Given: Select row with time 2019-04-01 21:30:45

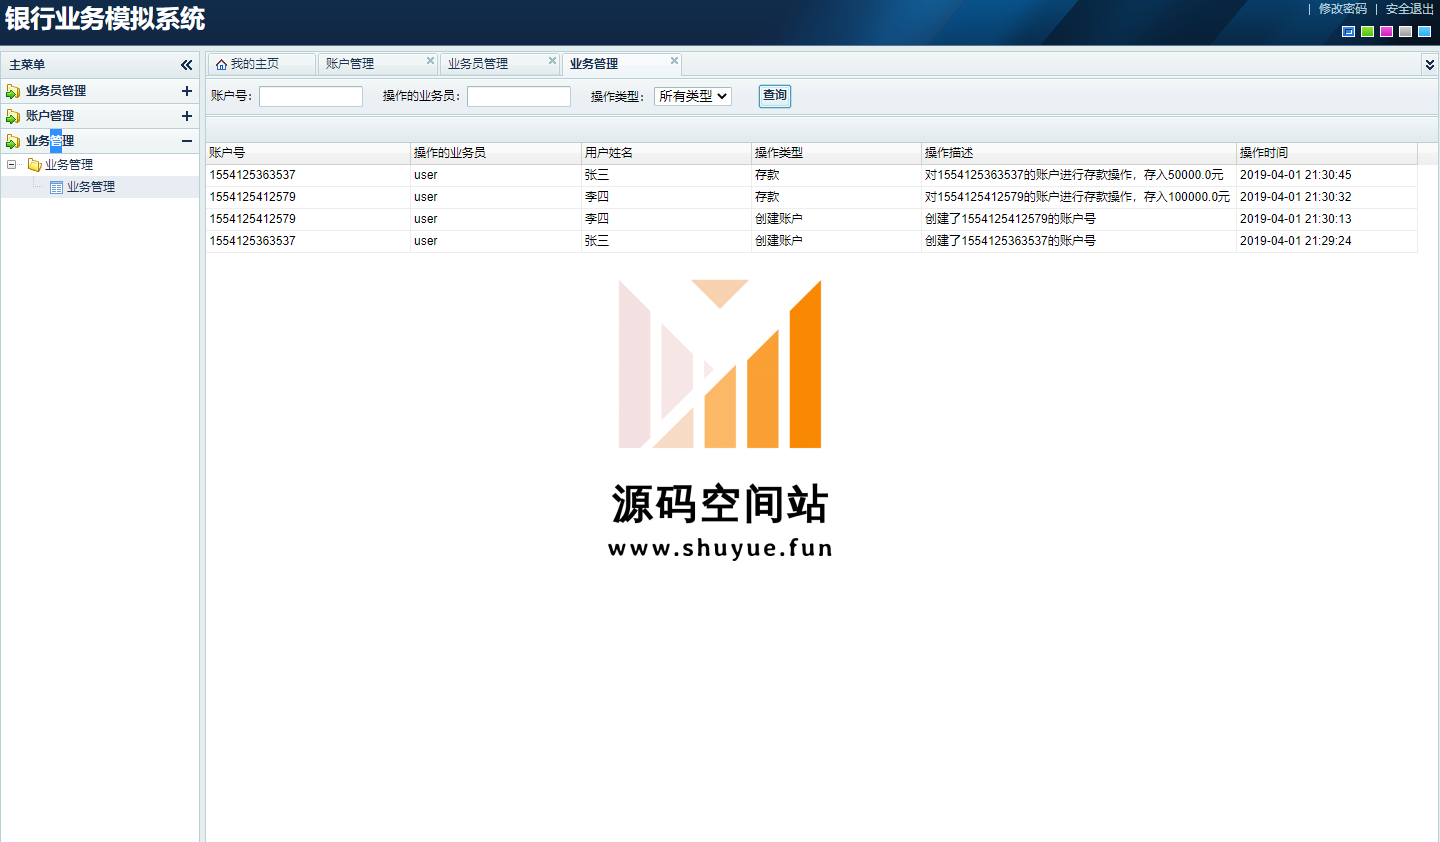Looking at the screenshot, I should point(811,175).
